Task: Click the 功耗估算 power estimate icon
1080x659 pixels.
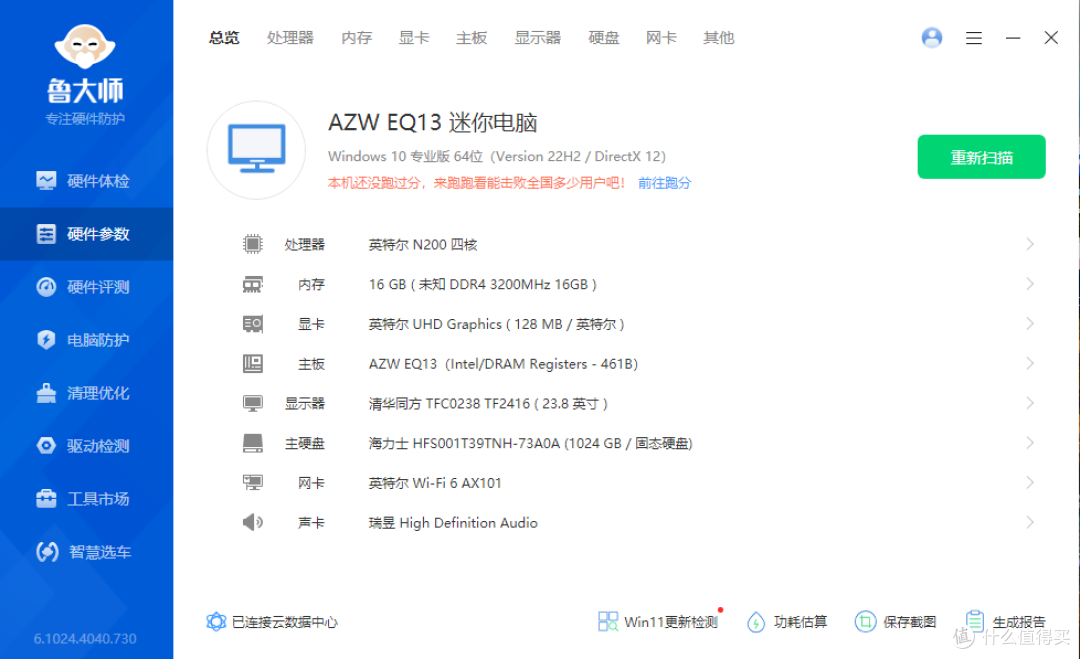Action: tap(756, 622)
